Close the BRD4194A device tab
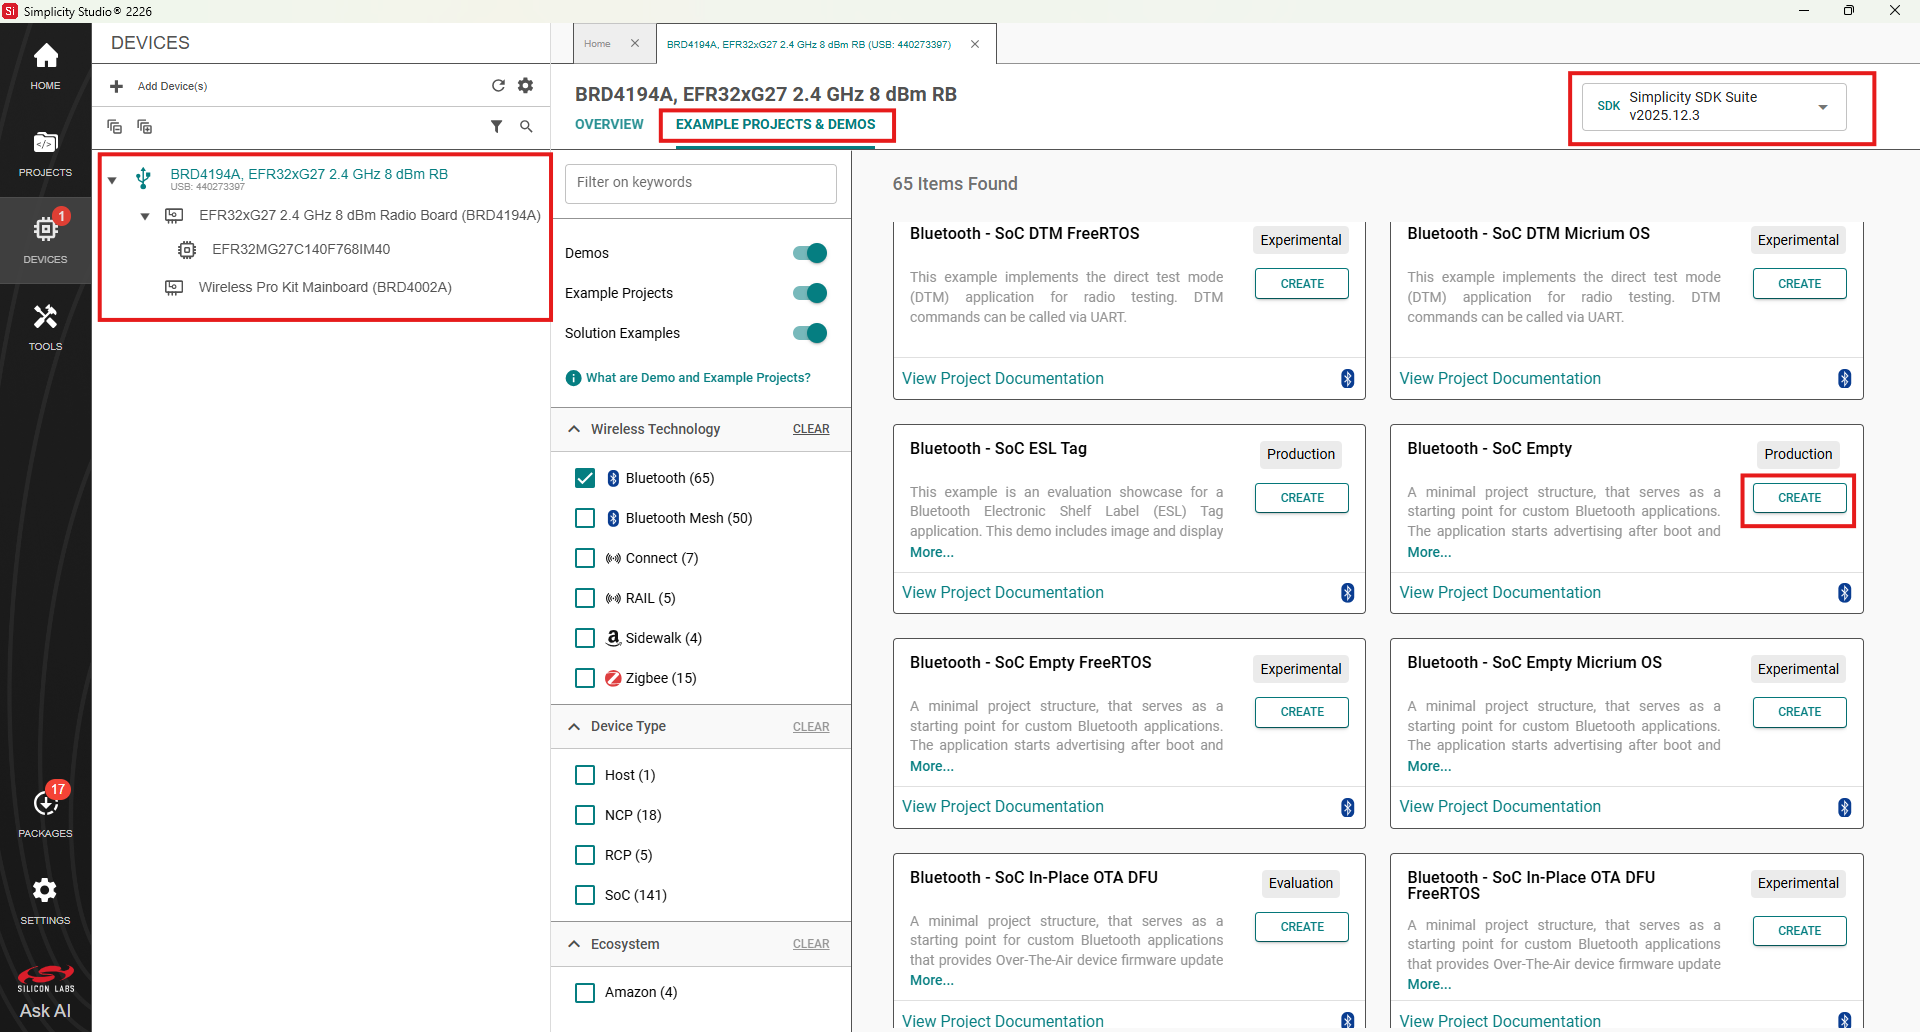 975,44
